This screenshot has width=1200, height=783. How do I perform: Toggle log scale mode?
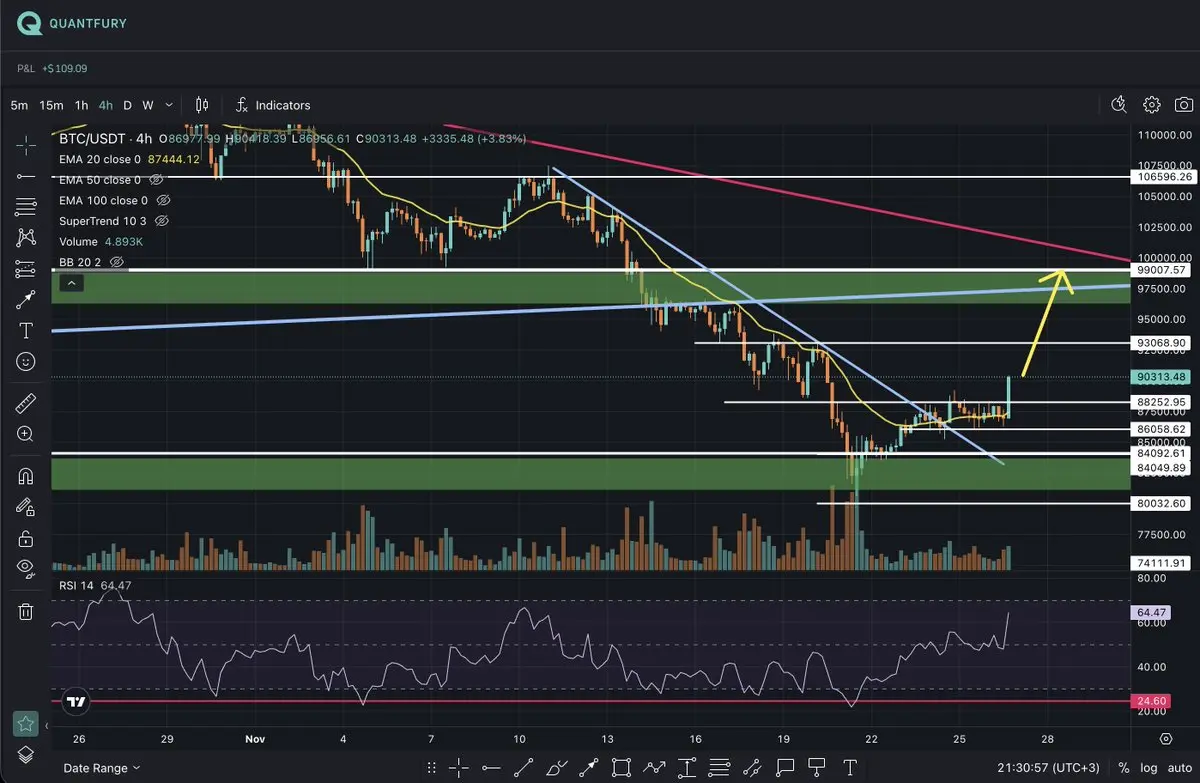pos(1147,768)
